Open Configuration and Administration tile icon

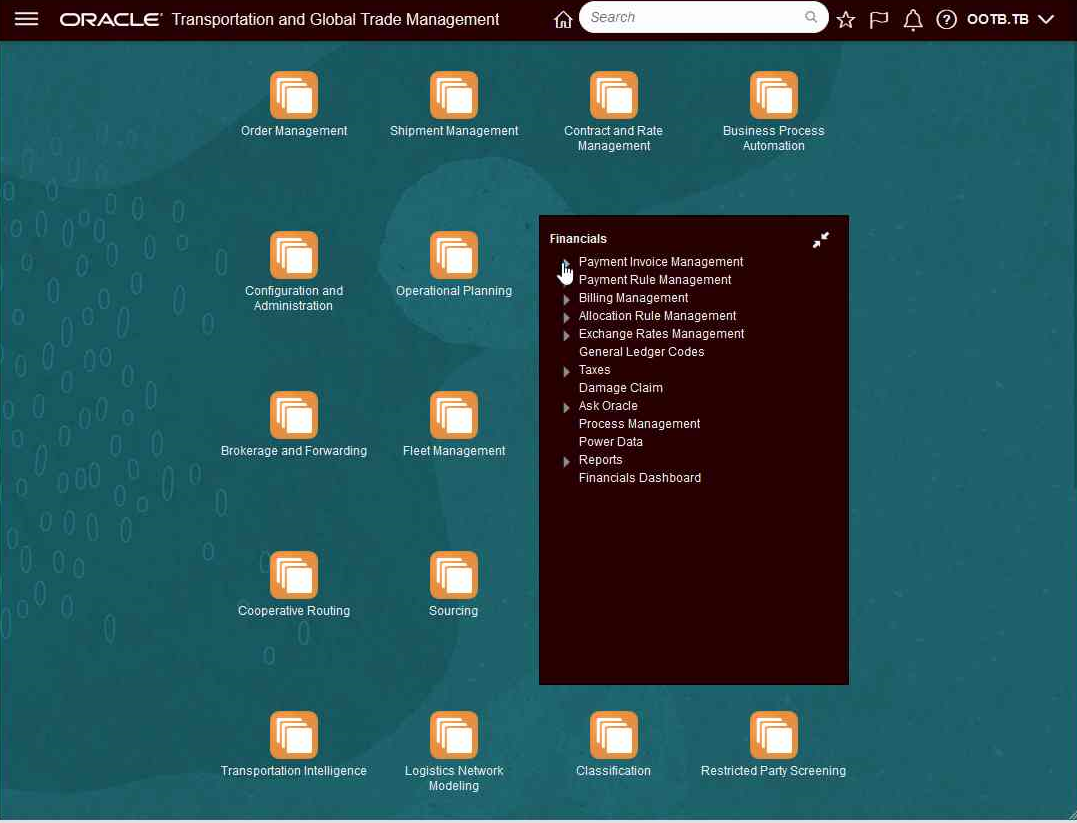pyautogui.click(x=294, y=255)
